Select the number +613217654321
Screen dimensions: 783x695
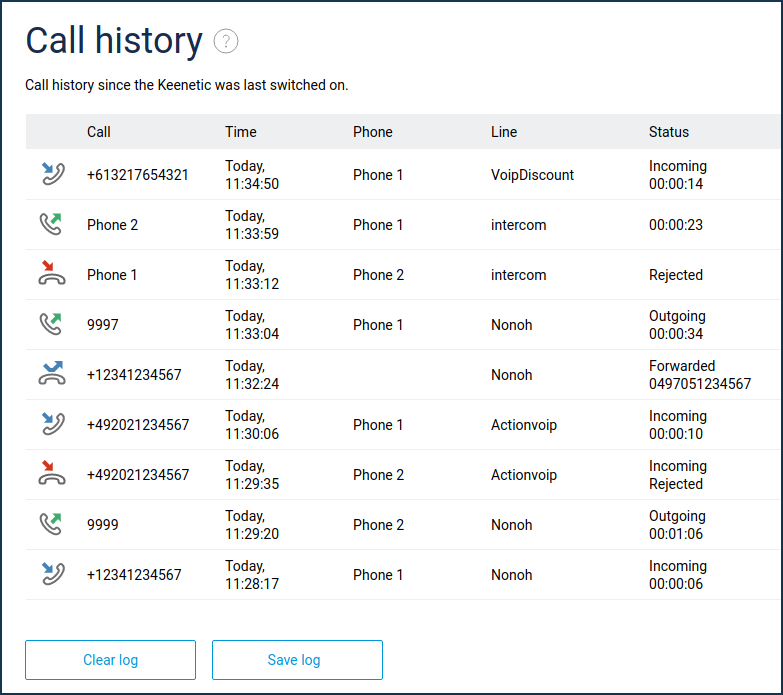click(x=137, y=175)
